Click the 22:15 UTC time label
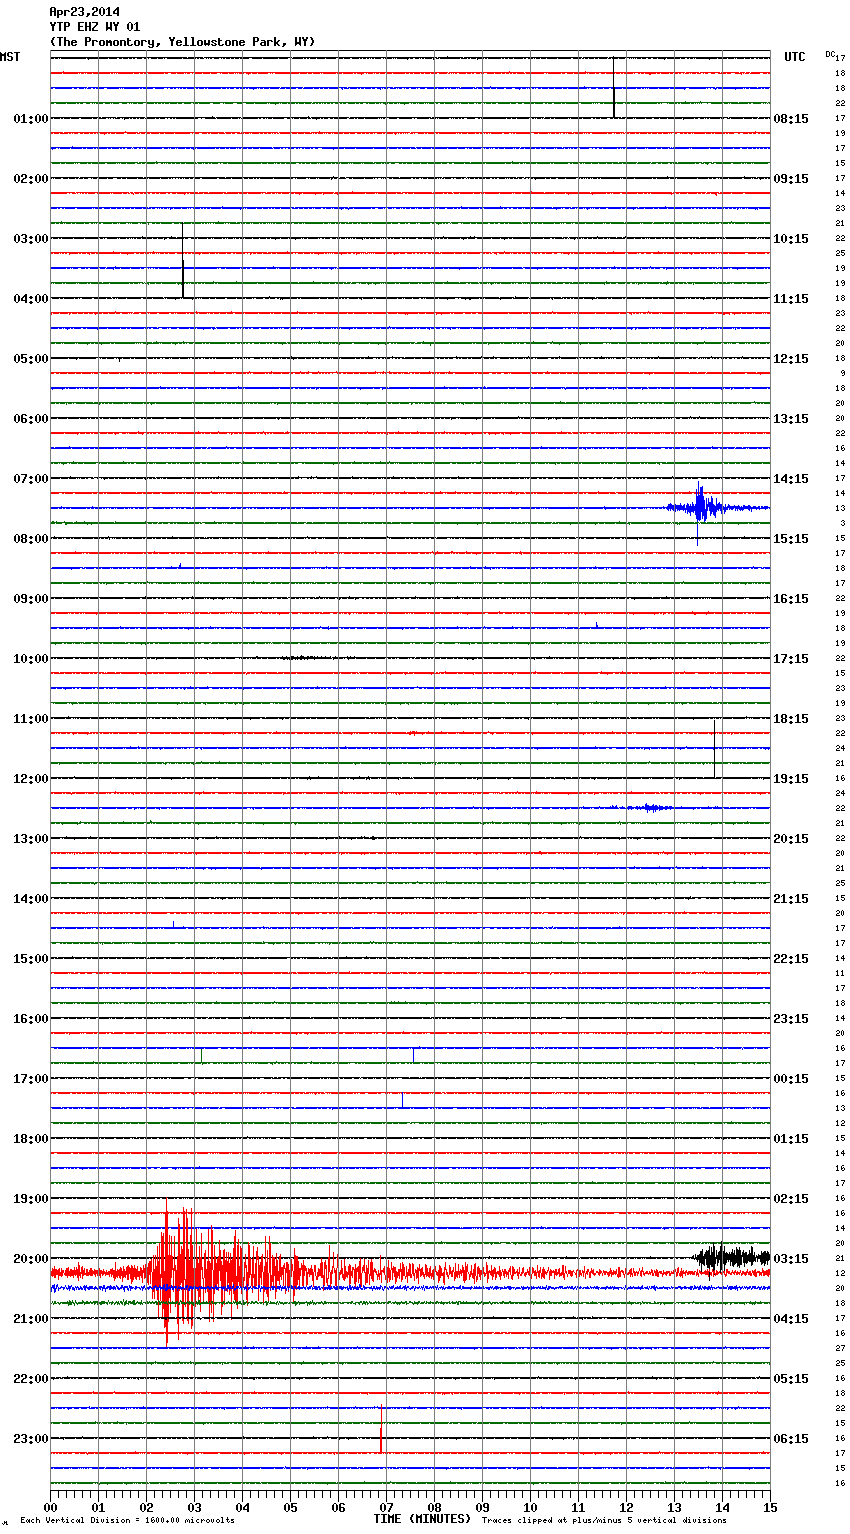Image resolution: width=850 pixels, height=1534 pixels. (791, 959)
